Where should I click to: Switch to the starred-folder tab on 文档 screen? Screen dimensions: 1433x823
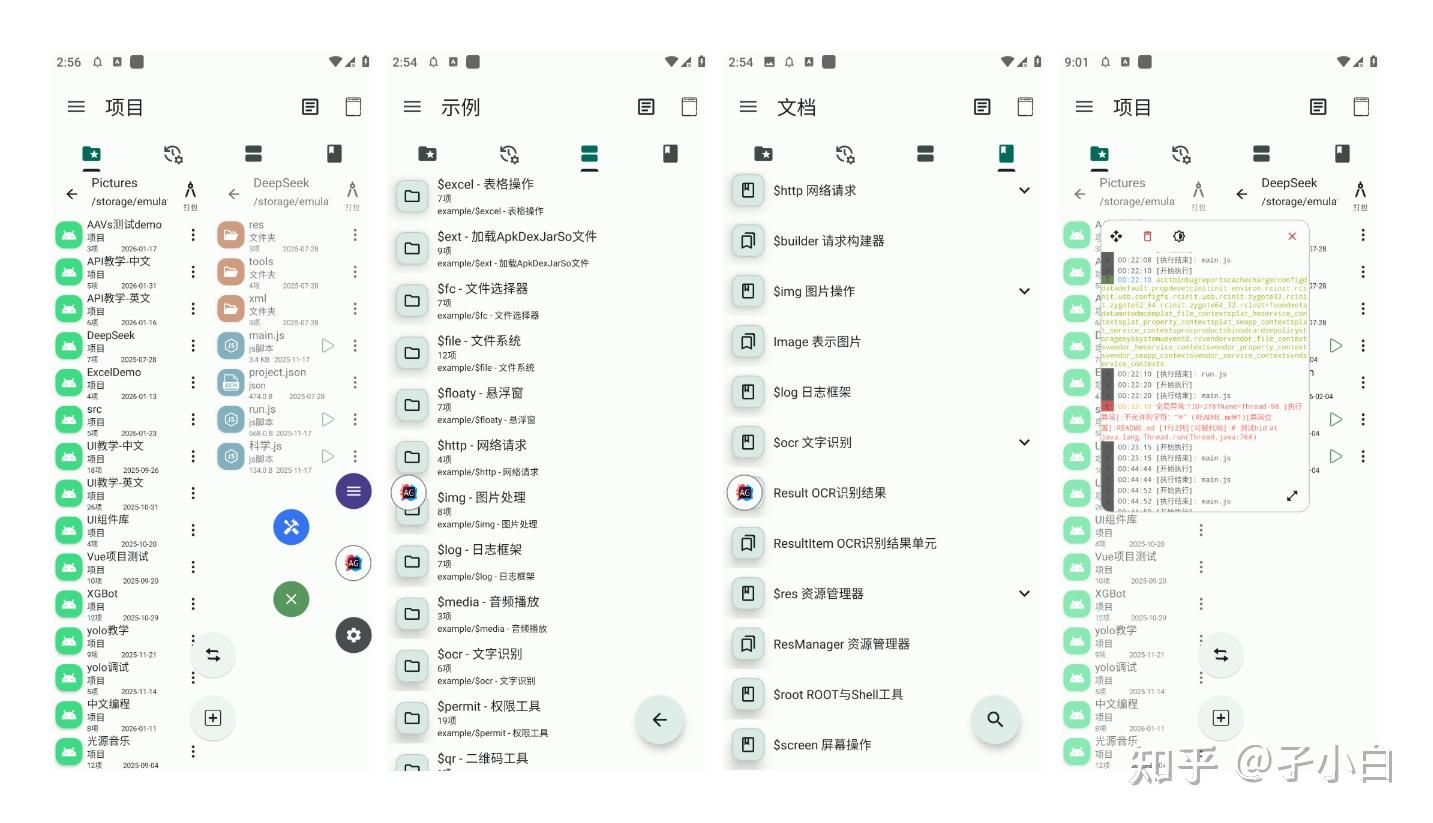763,153
